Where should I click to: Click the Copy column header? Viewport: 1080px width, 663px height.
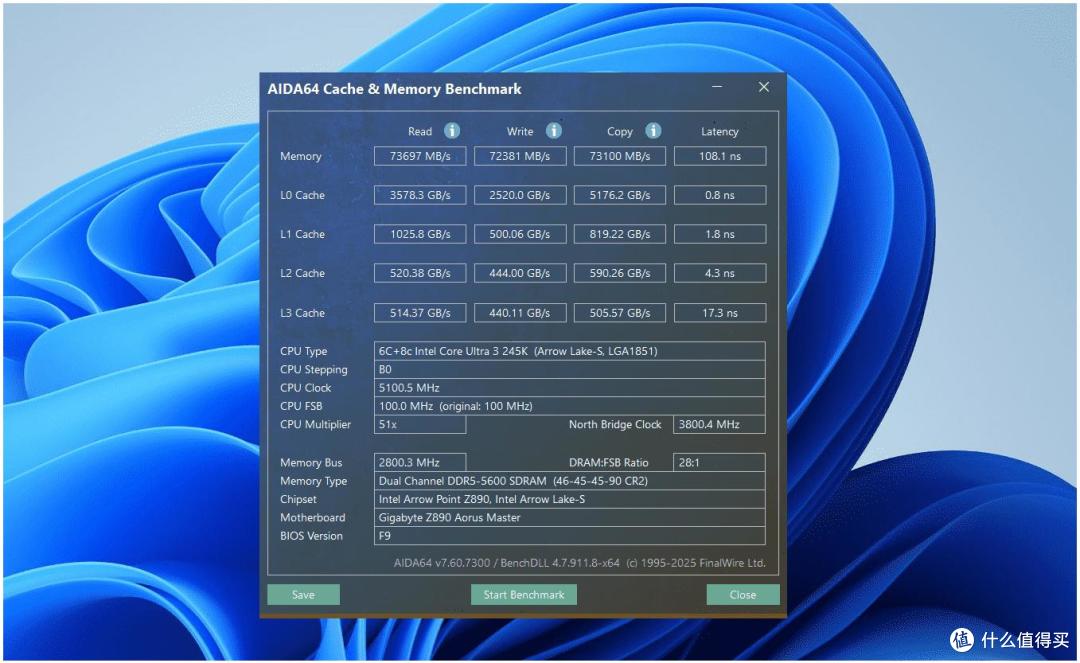pos(620,131)
